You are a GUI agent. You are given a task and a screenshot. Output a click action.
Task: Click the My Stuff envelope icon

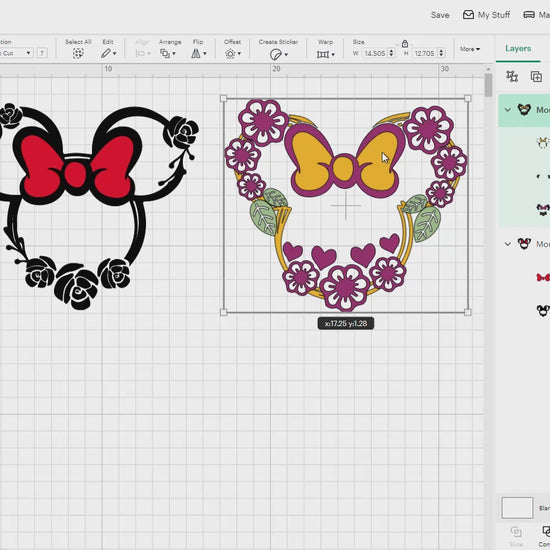click(x=468, y=15)
